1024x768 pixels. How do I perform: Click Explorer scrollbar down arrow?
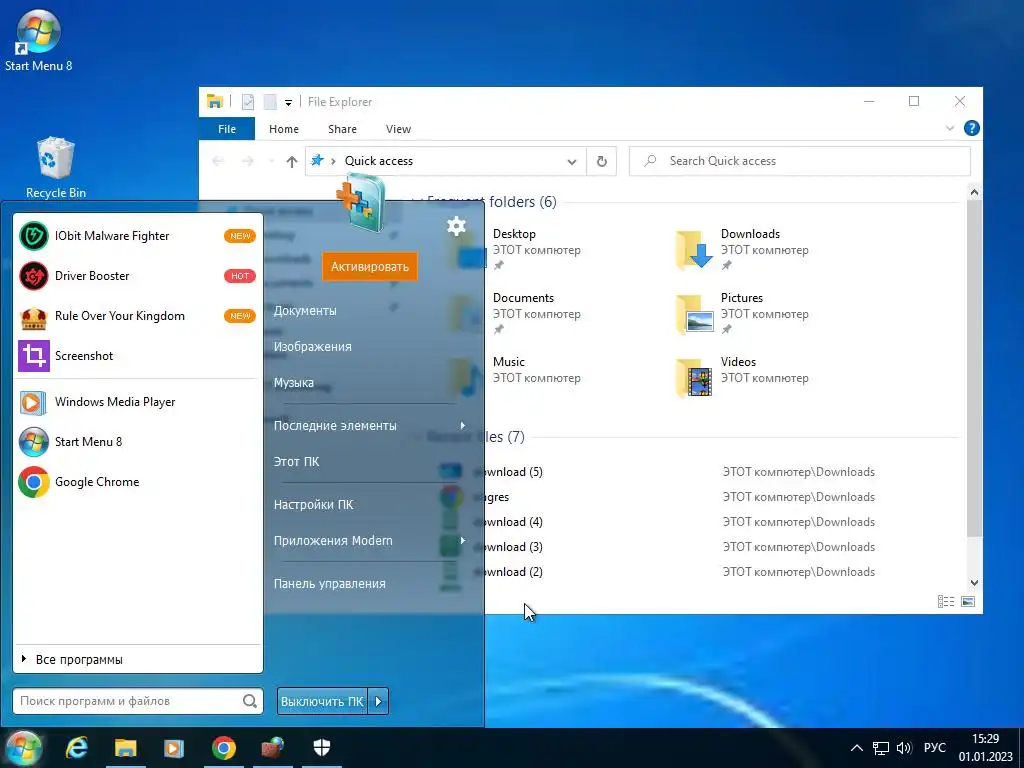pos(974,583)
